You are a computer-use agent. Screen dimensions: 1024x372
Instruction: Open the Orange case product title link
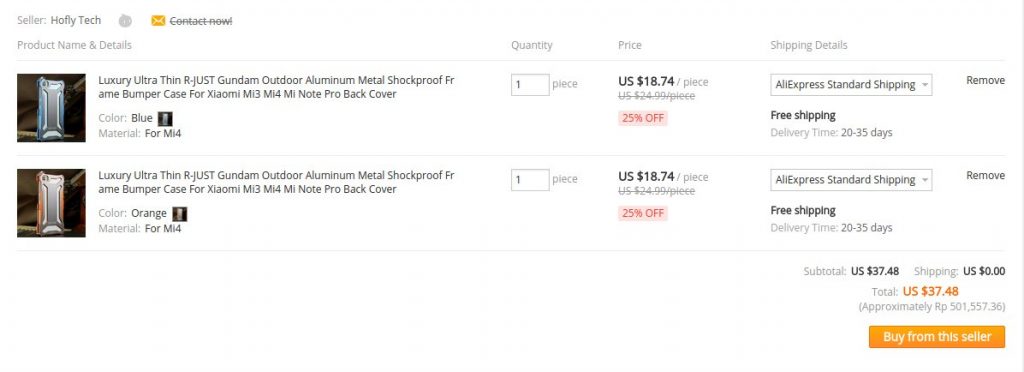[276, 183]
